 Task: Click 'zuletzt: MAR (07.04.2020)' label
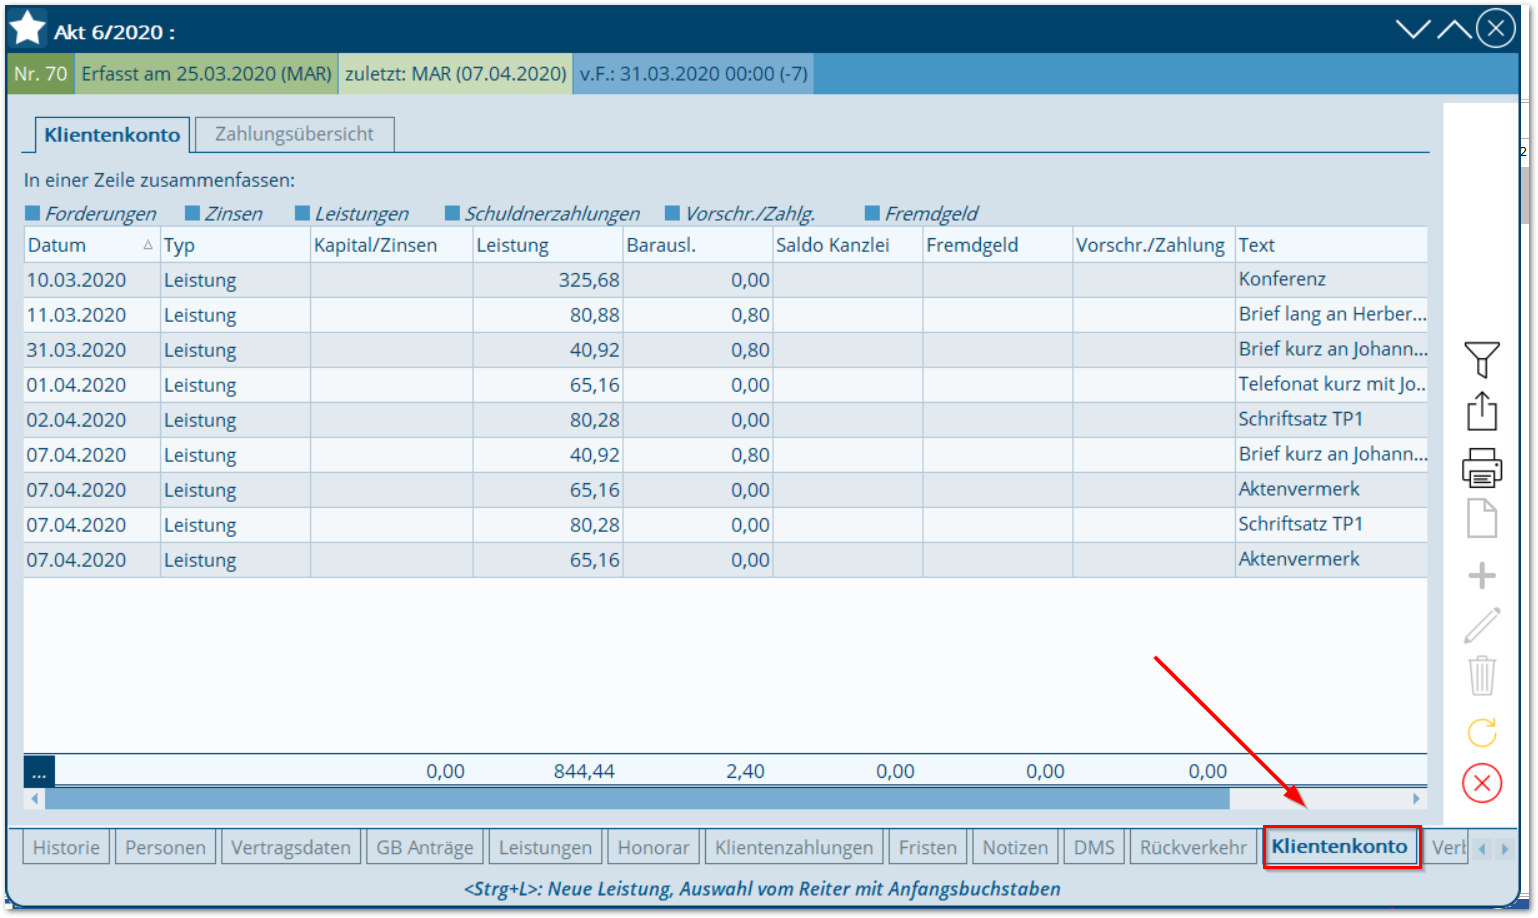point(456,74)
